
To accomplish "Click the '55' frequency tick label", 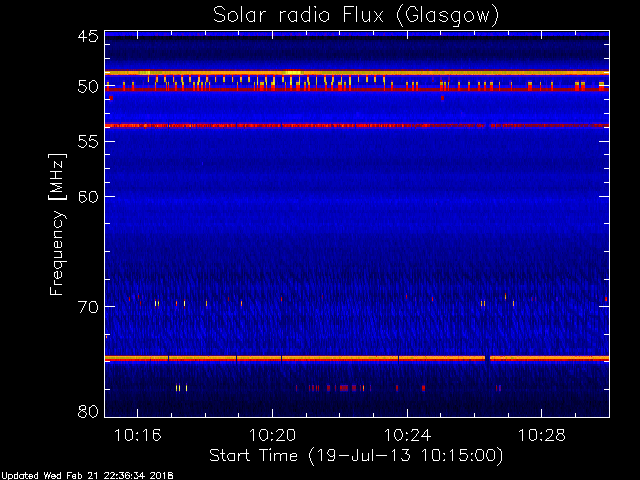I will pyautogui.click(x=88, y=142).
